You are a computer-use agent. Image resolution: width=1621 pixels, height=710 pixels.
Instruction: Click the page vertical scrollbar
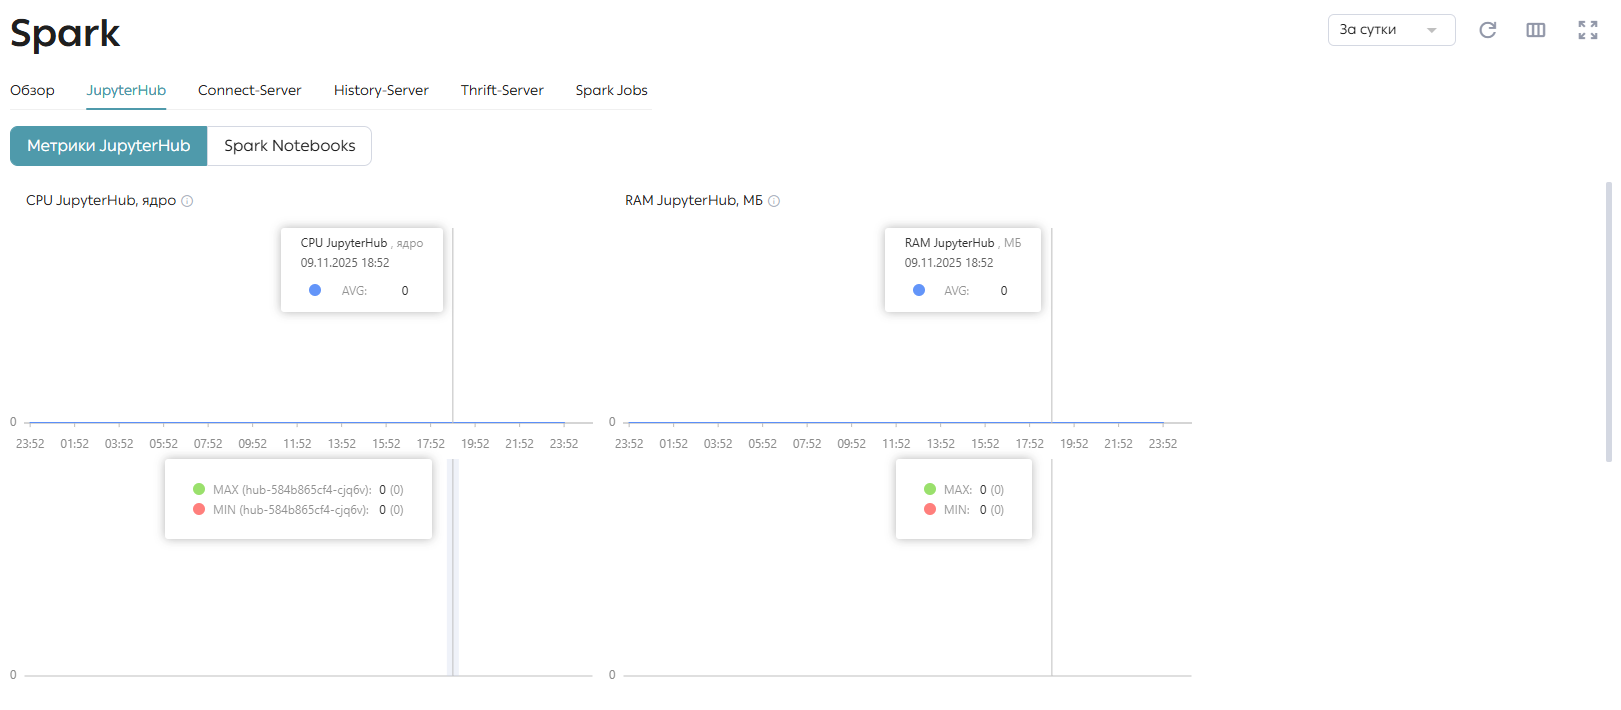click(1608, 320)
